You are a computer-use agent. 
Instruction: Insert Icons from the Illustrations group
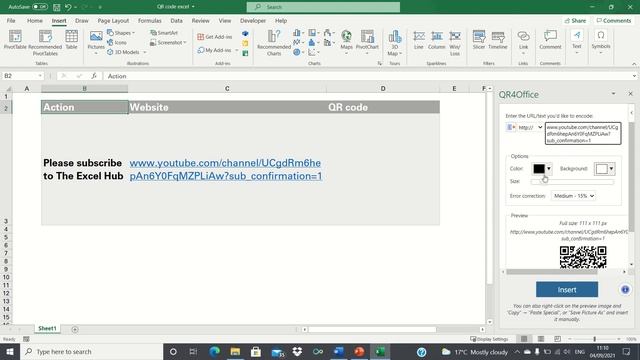click(x=117, y=42)
